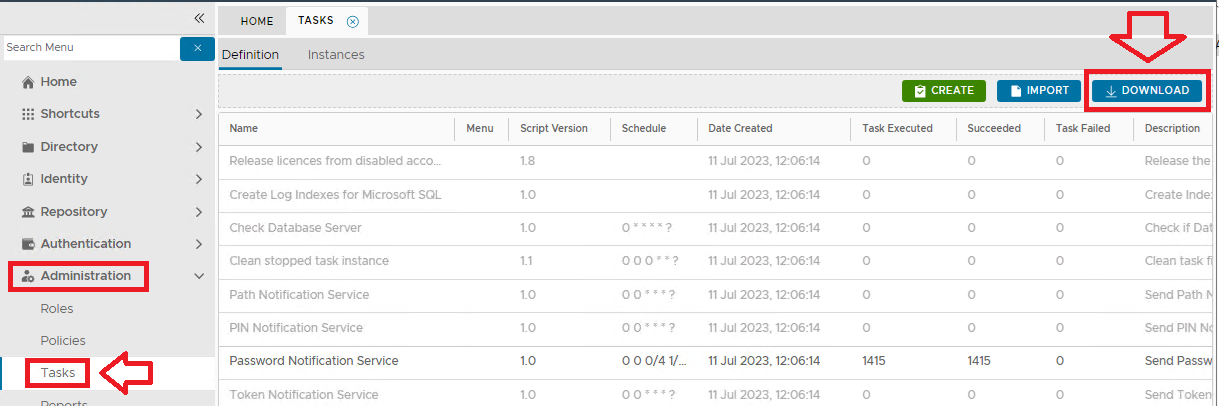The height and width of the screenshot is (406, 1219).
Task: Clear the menu search with X button
Action: click(197, 48)
